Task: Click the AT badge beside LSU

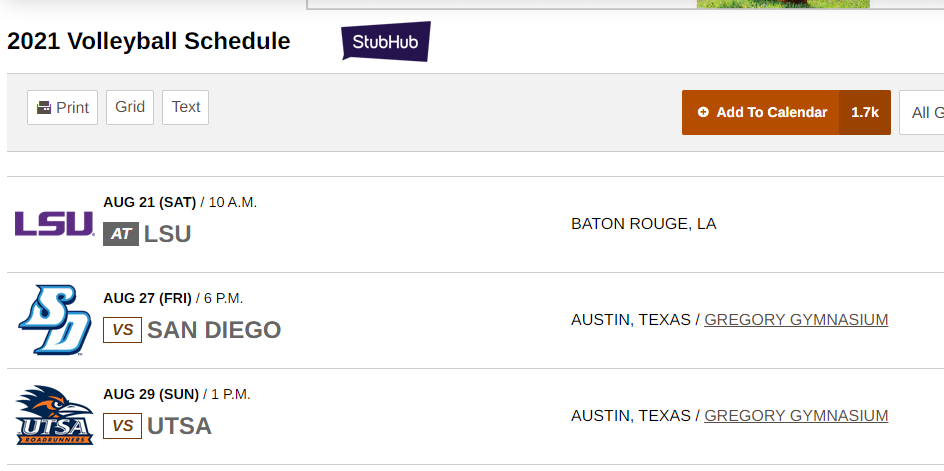Action: click(121, 234)
